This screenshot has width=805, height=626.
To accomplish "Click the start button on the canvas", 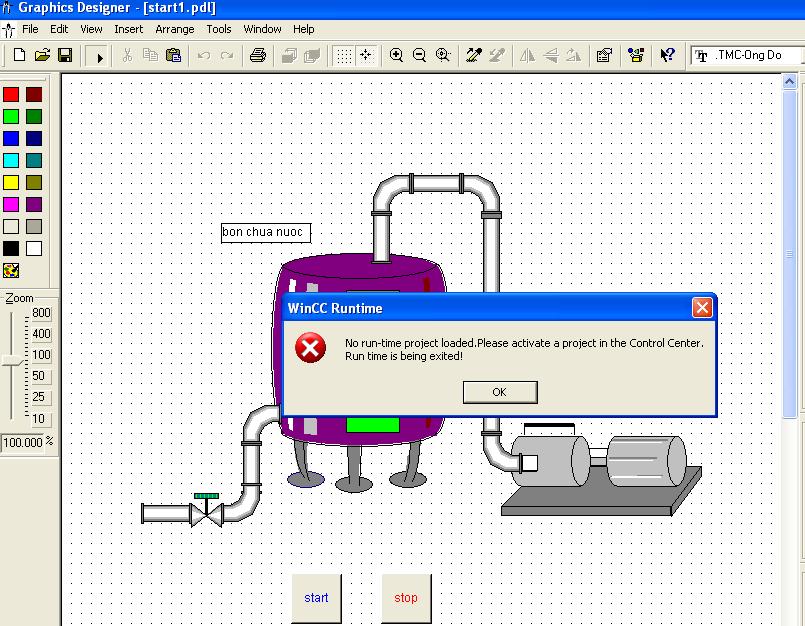I will (x=316, y=598).
